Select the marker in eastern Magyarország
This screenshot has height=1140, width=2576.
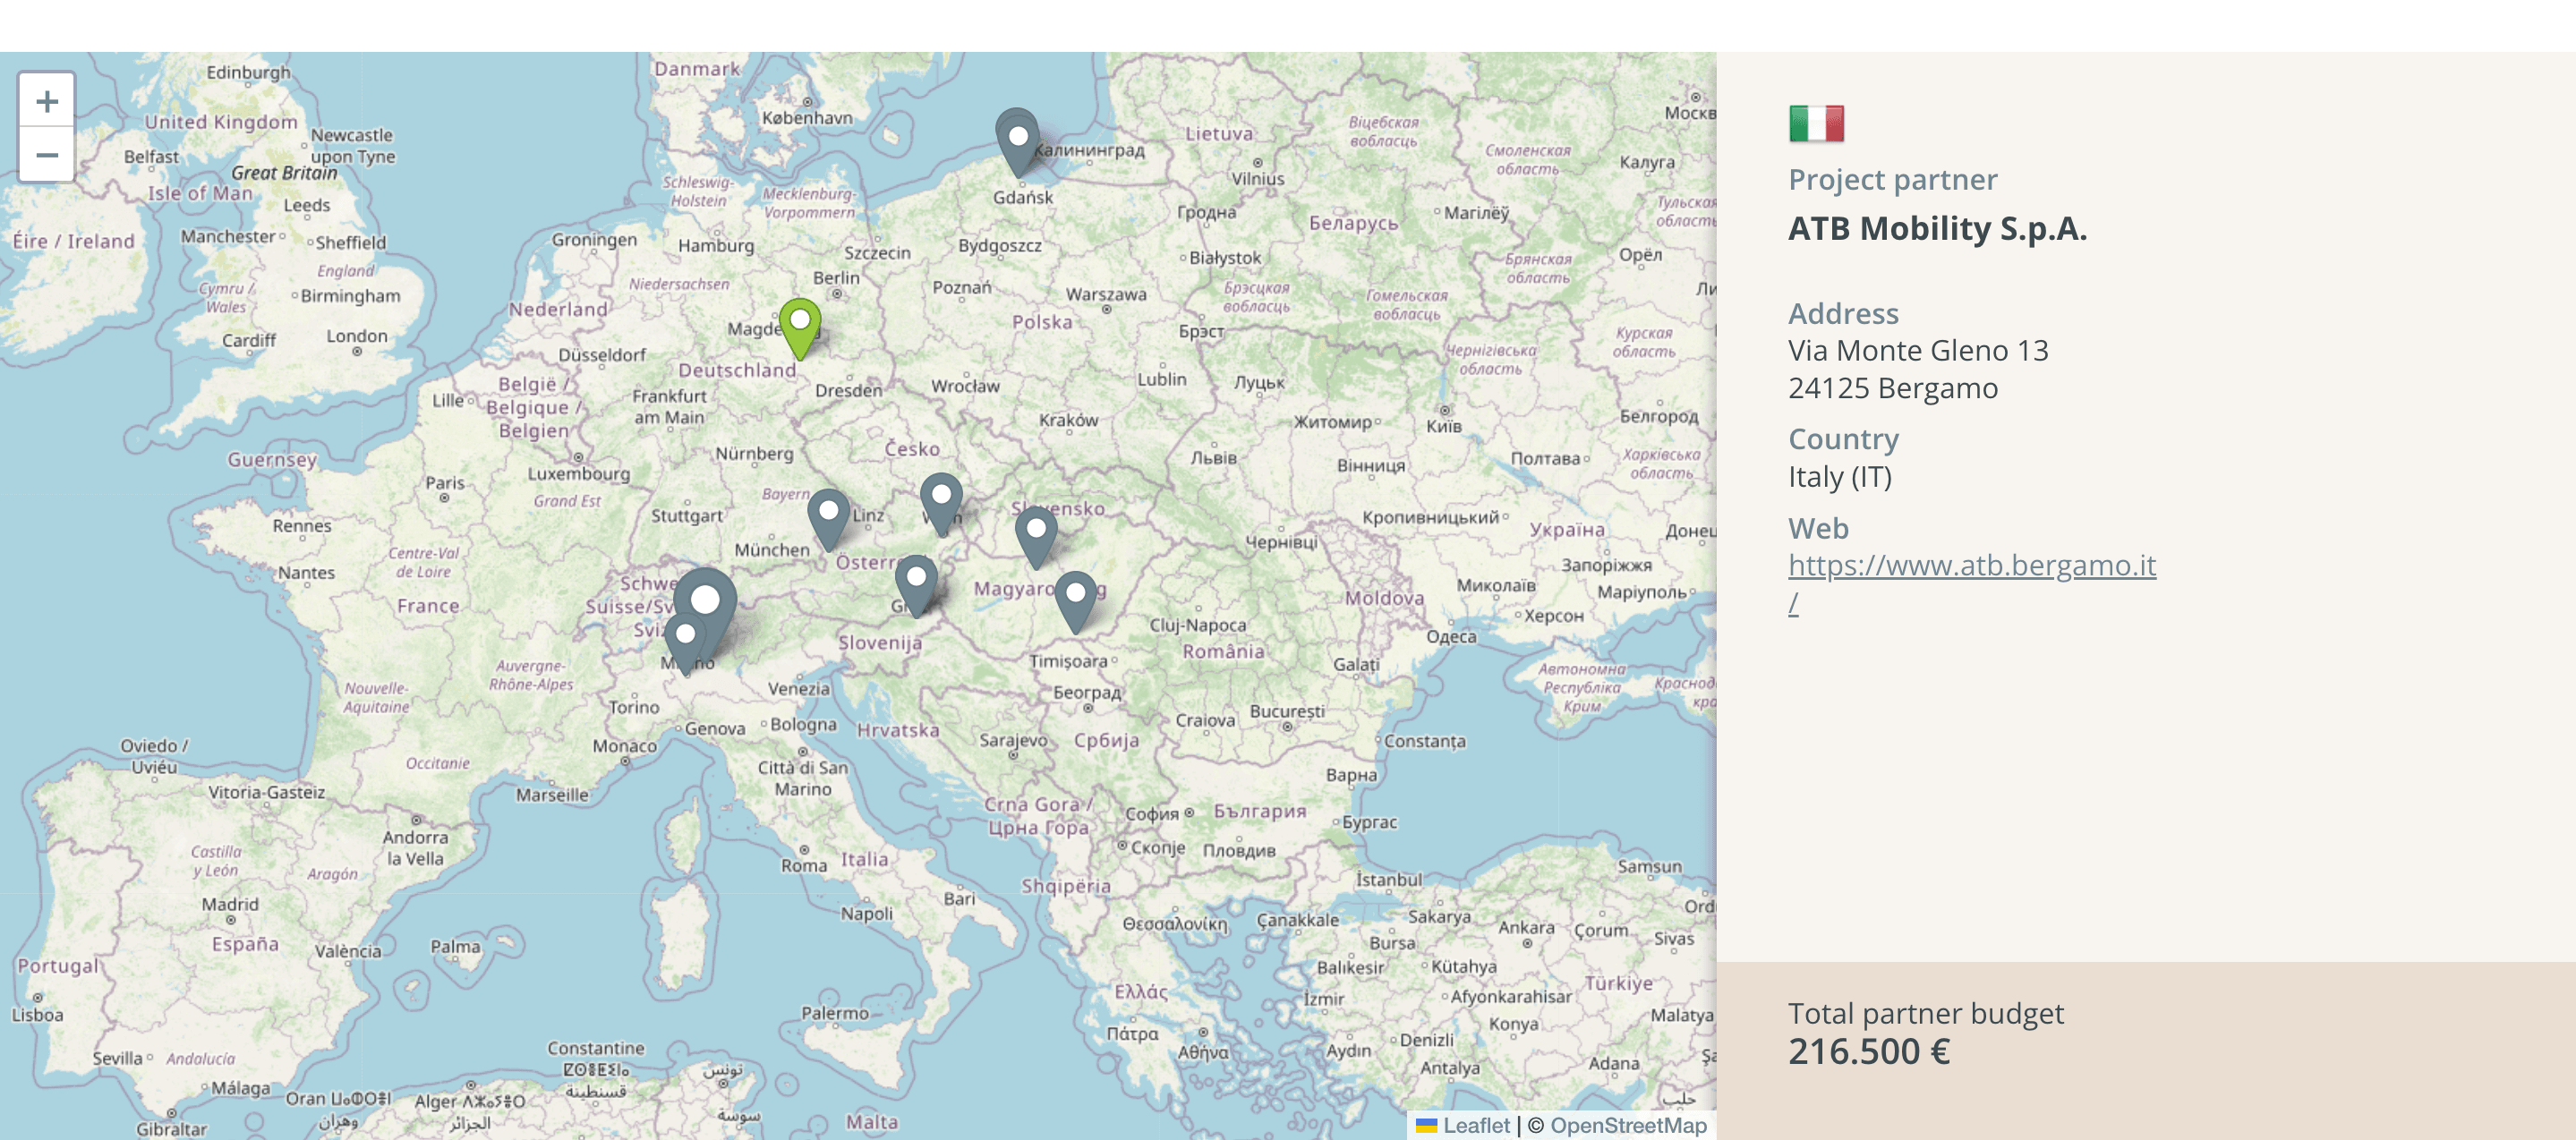(x=1075, y=596)
